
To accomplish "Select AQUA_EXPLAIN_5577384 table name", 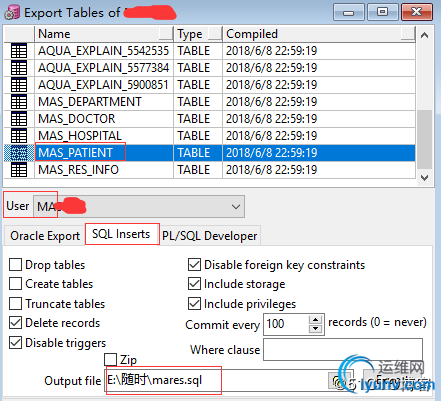I will tap(104, 68).
